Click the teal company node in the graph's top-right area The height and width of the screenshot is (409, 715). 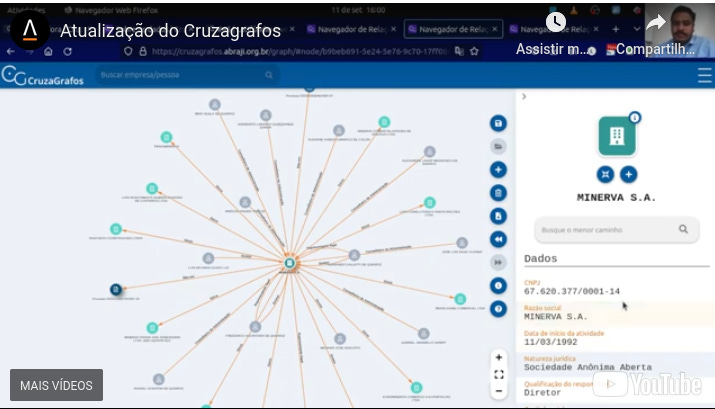click(384, 122)
